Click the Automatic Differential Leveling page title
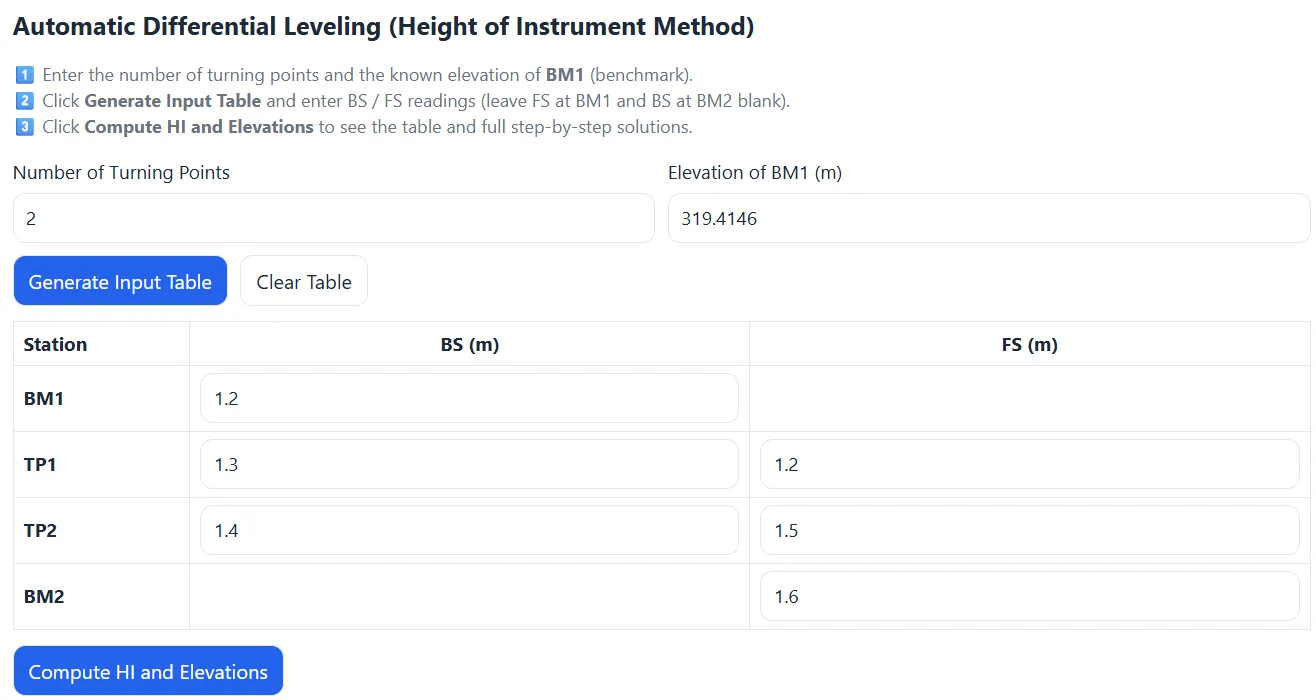This screenshot has height=700, width=1316. click(x=383, y=27)
